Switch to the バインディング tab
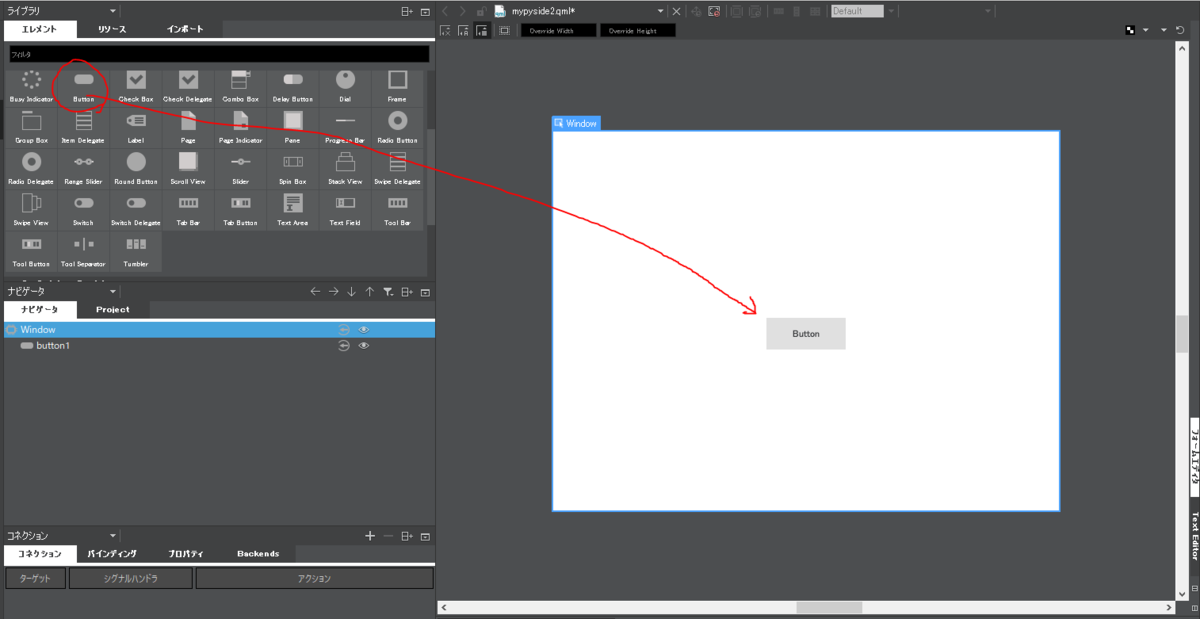The image size is (1200, 619). click(112, 553)
